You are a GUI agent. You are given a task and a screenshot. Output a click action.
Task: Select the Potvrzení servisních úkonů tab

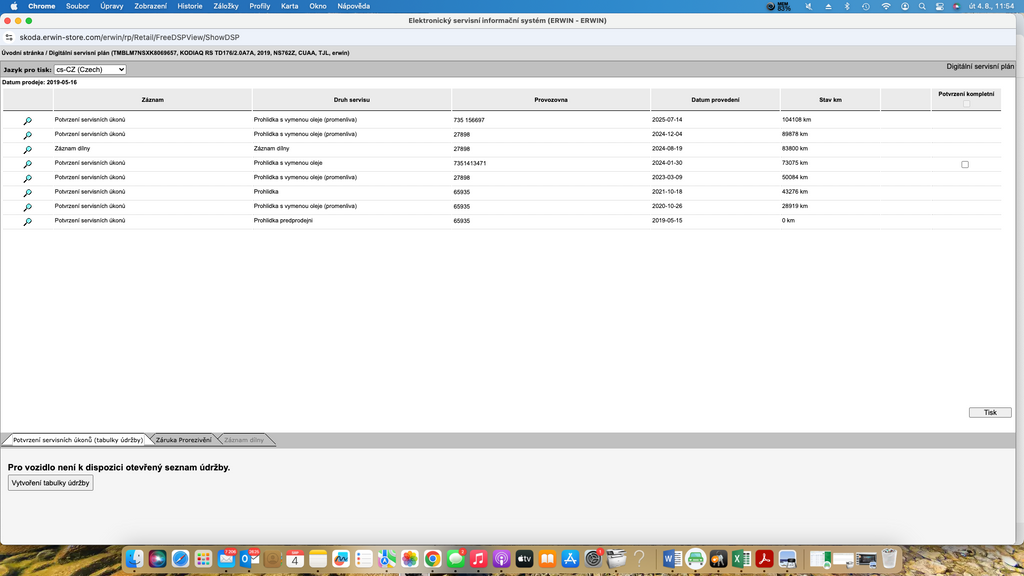tap(78, 440)
